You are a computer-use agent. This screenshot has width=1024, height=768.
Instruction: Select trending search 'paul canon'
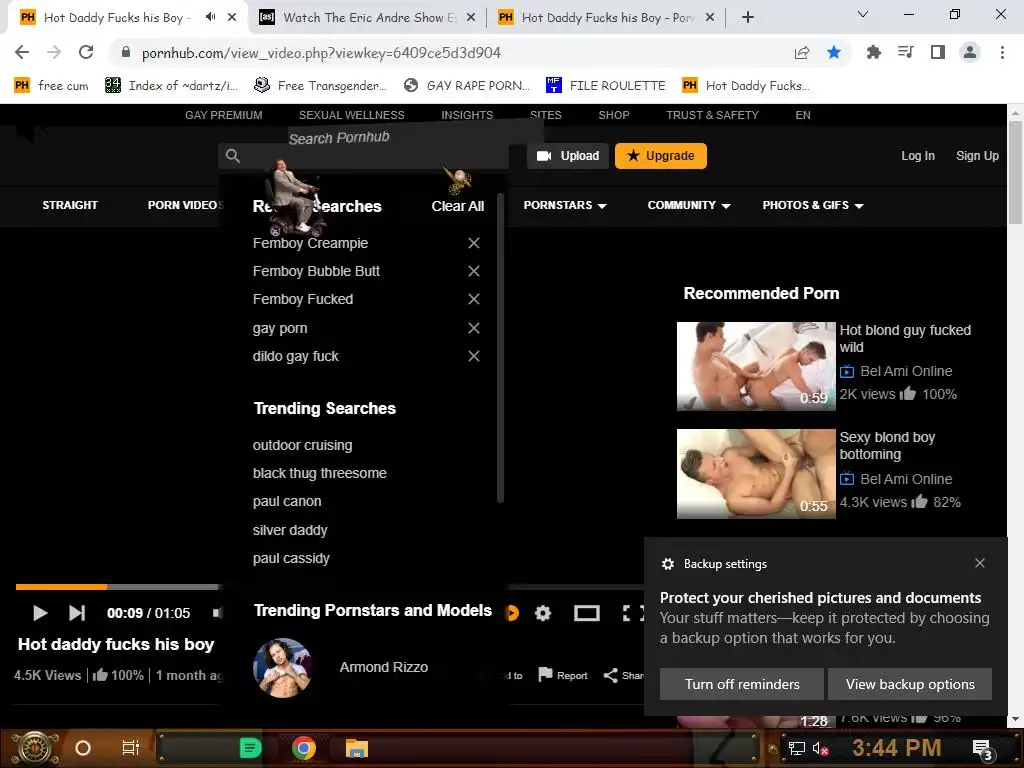click(x=287, y=502)
